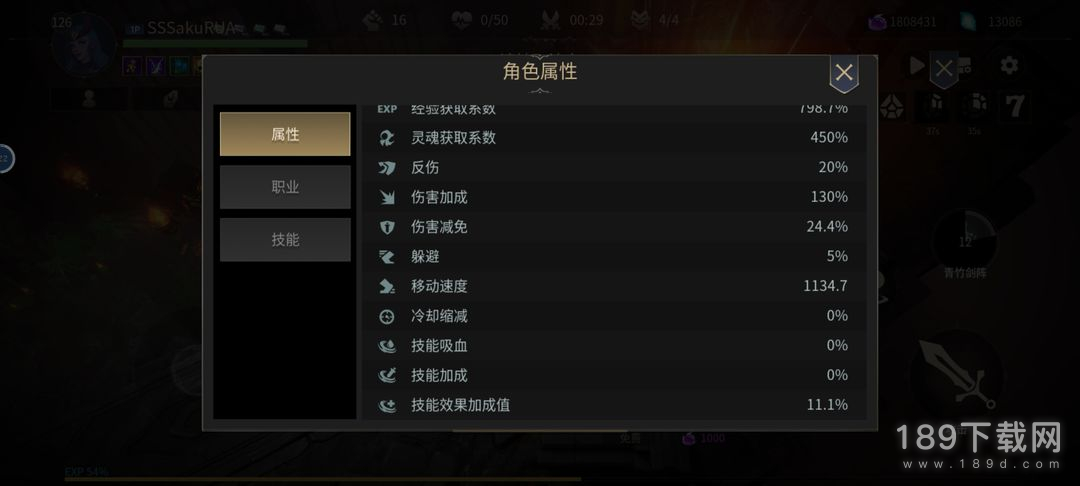Click the 反伤 reflect damage icon

(387, 167)
